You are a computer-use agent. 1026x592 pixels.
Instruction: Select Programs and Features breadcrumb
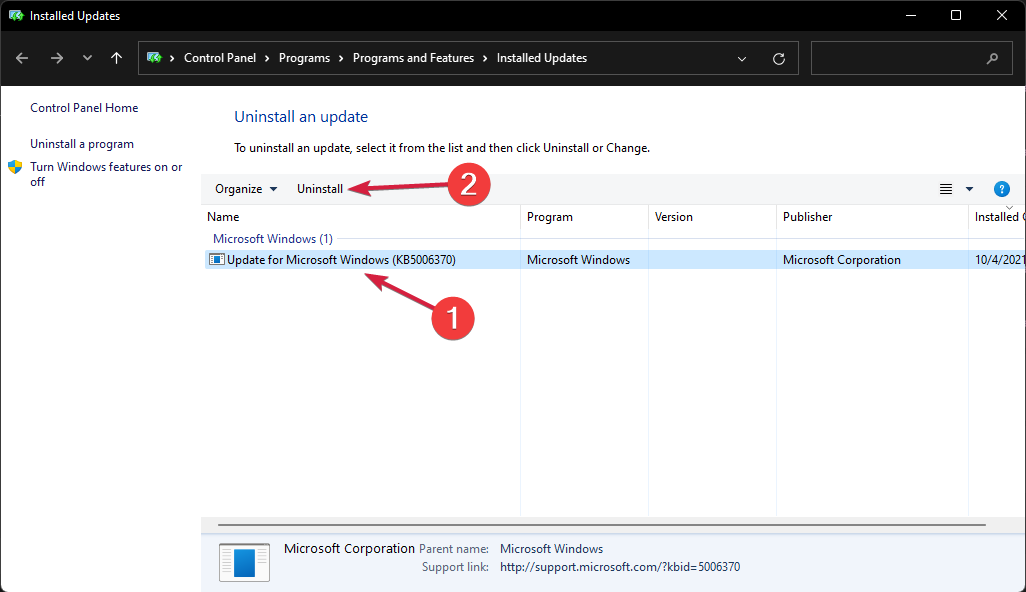[414, 58]
